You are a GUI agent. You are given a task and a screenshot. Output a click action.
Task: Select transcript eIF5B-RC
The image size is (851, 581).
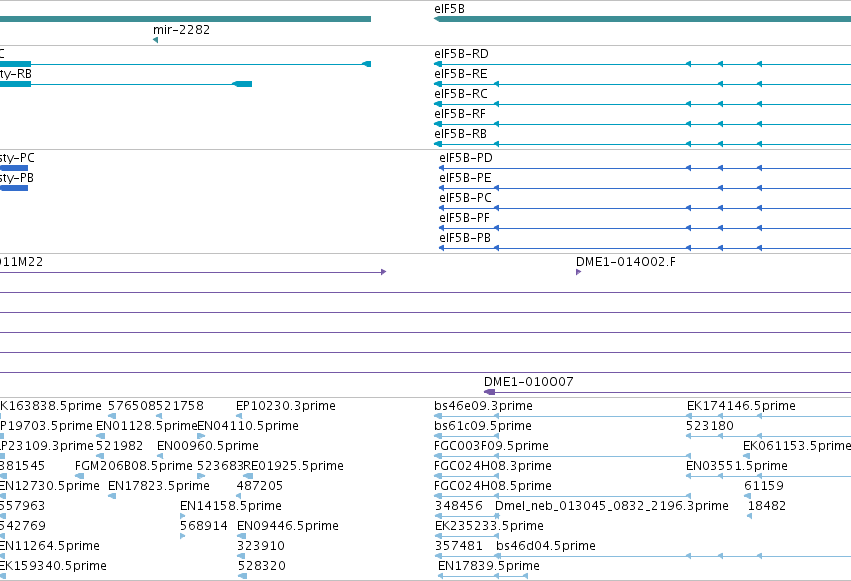pyautogui.click(x=461, y=94)
